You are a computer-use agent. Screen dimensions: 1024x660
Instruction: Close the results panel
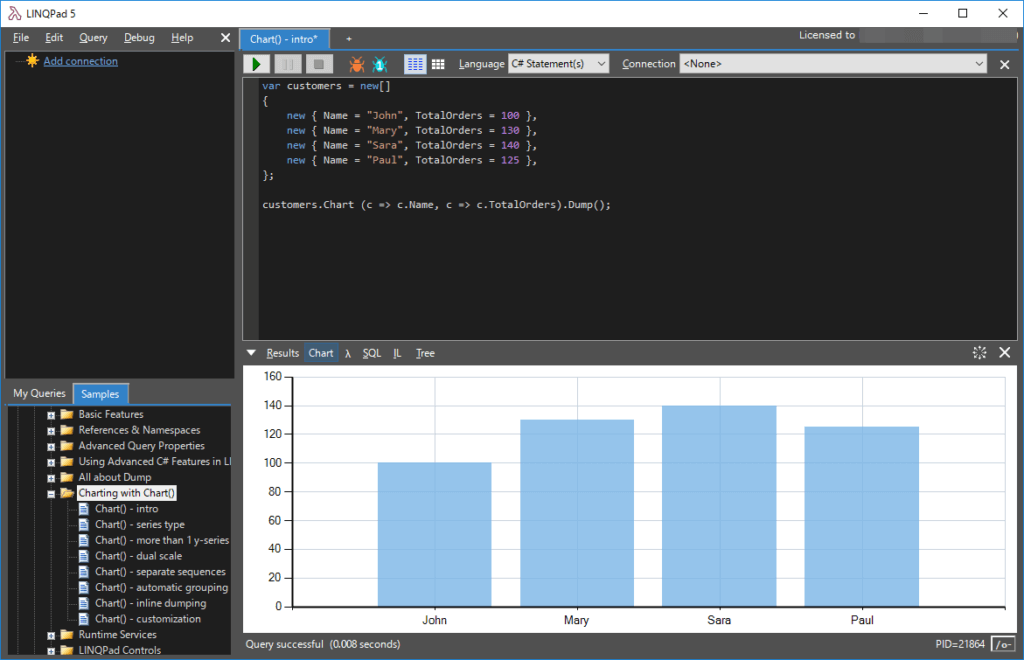point(1005,353)
